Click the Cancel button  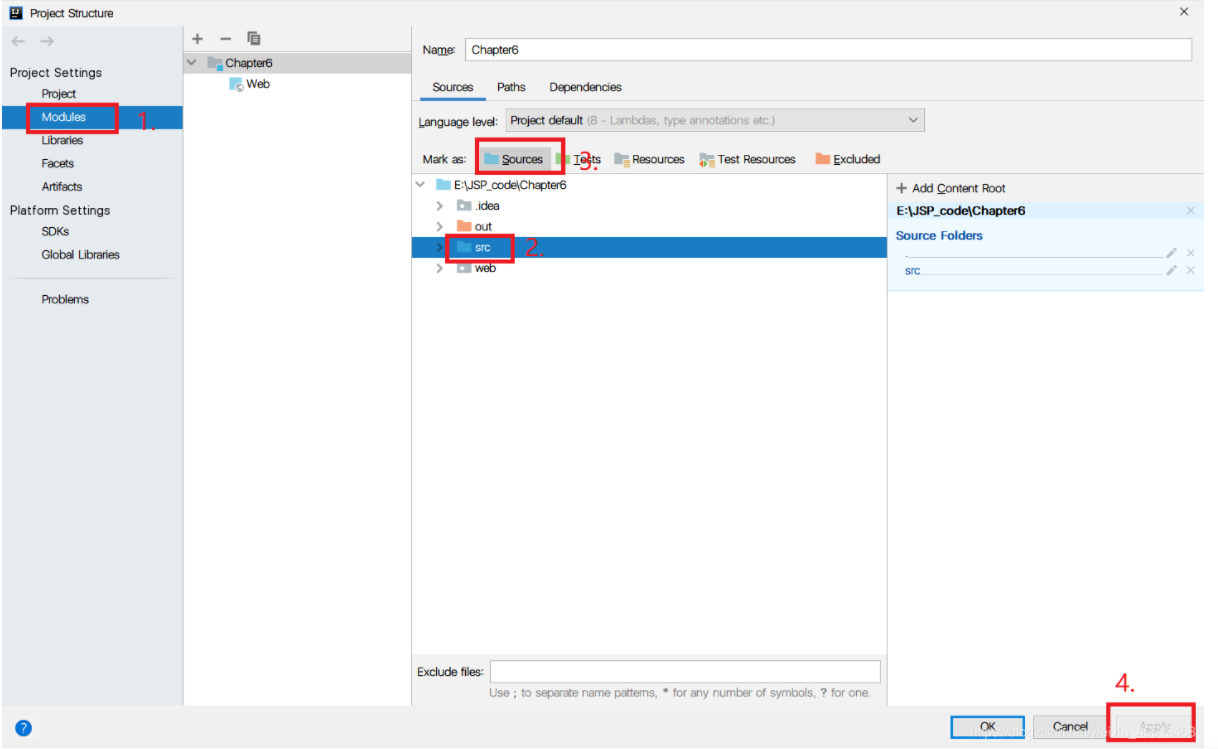click(1070, 727)
